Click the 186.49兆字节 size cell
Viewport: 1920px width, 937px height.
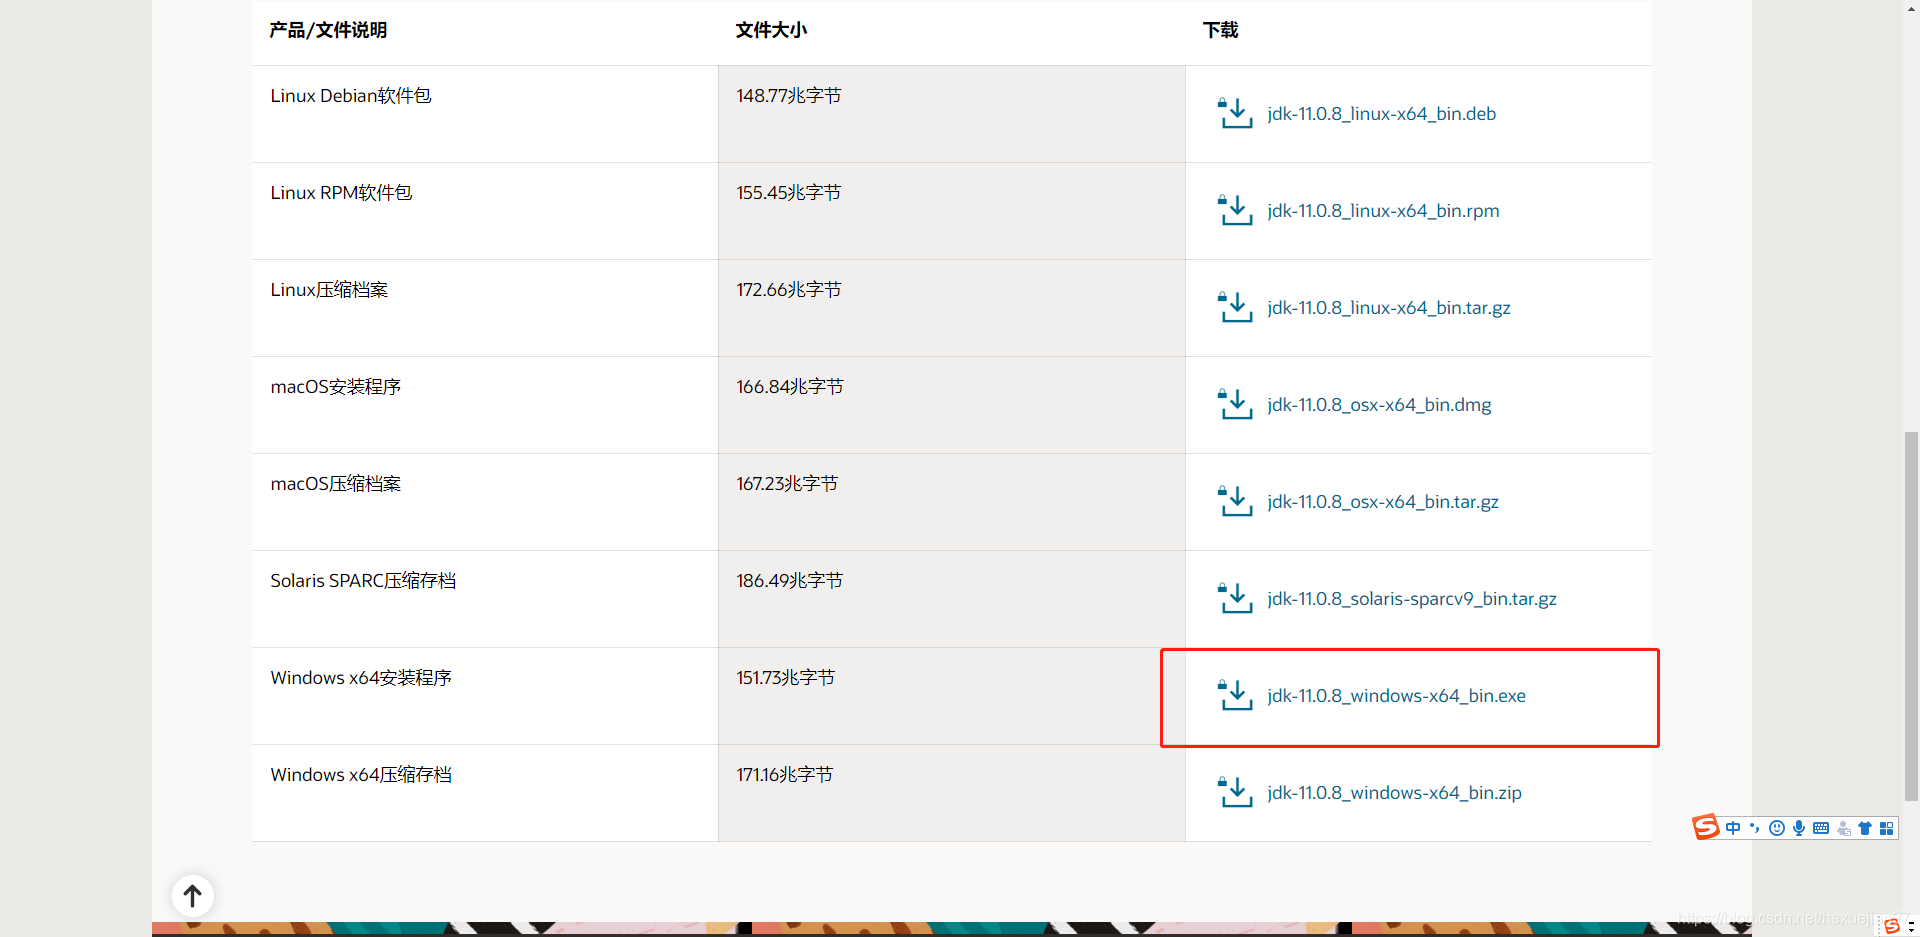click(x=952, y=599)
